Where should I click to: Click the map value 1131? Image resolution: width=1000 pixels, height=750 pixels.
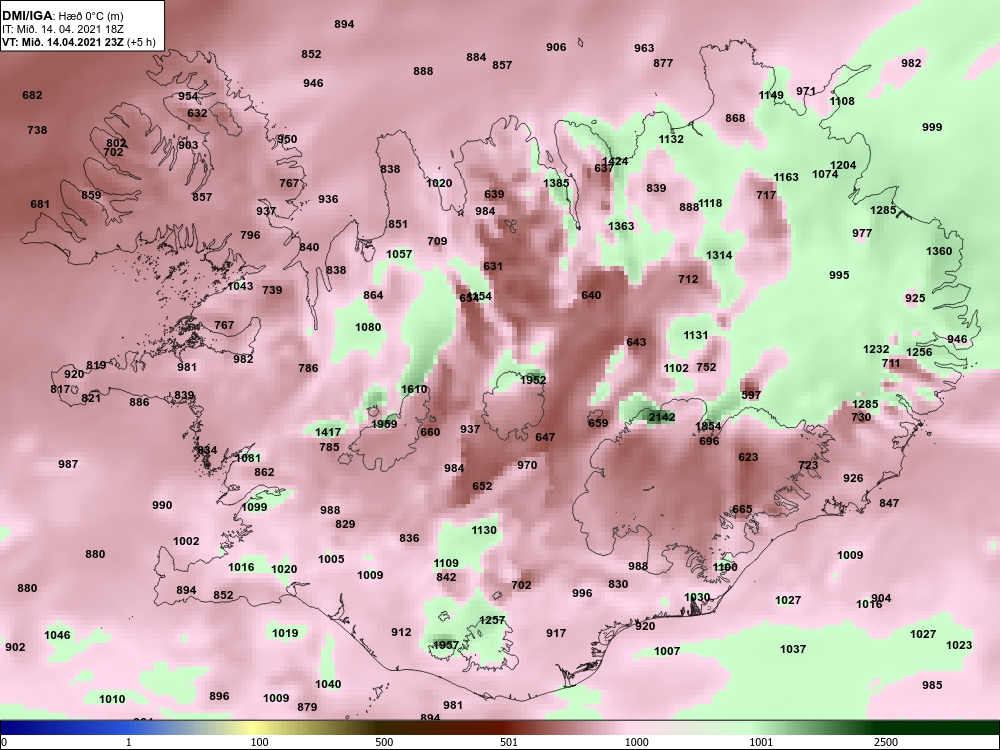pyautogui.click(x=696, y=335)
